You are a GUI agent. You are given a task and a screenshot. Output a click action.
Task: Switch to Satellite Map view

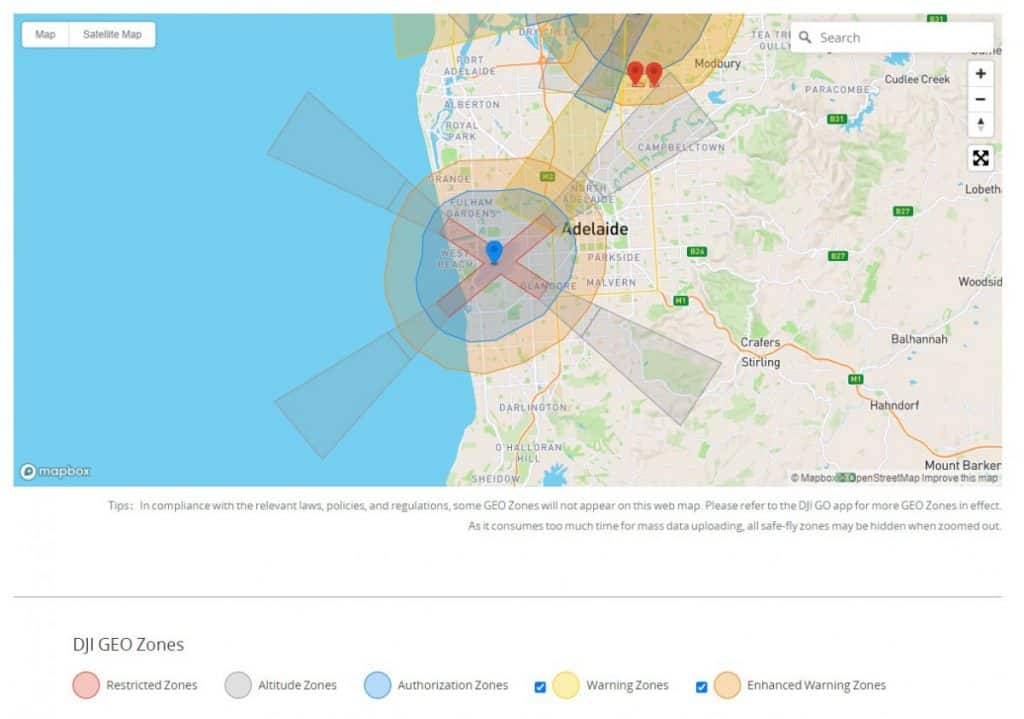click(x=112, y=35)
